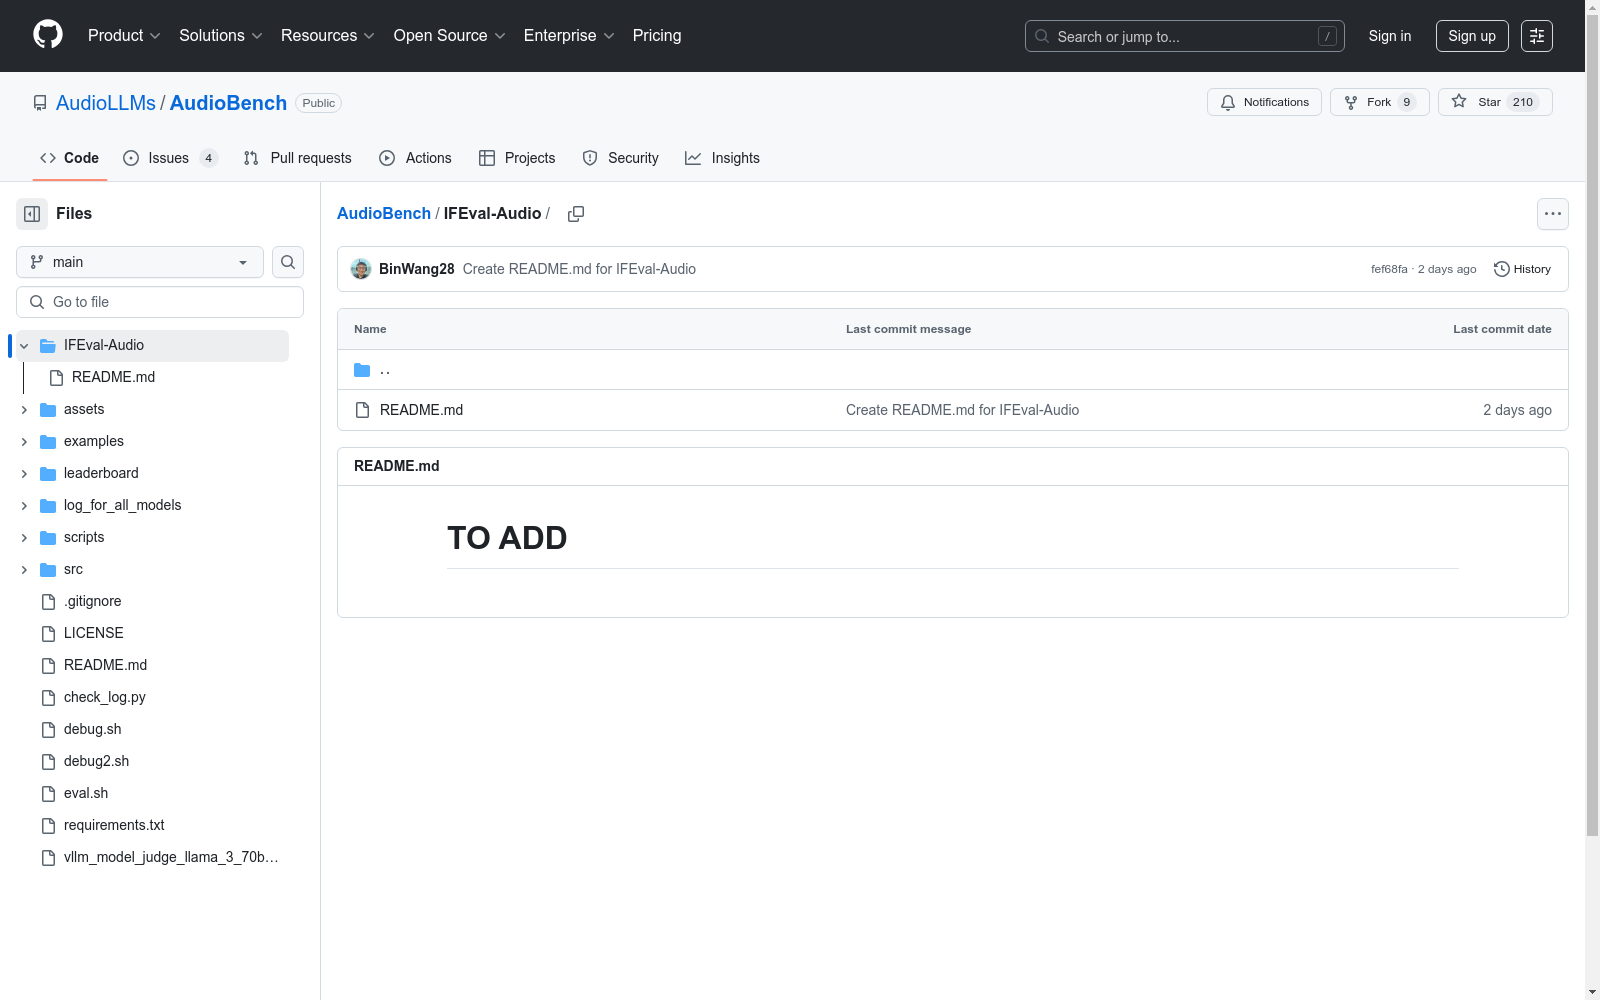
Task: Click the .gitignore file icon
Action: tap(48, 602)
